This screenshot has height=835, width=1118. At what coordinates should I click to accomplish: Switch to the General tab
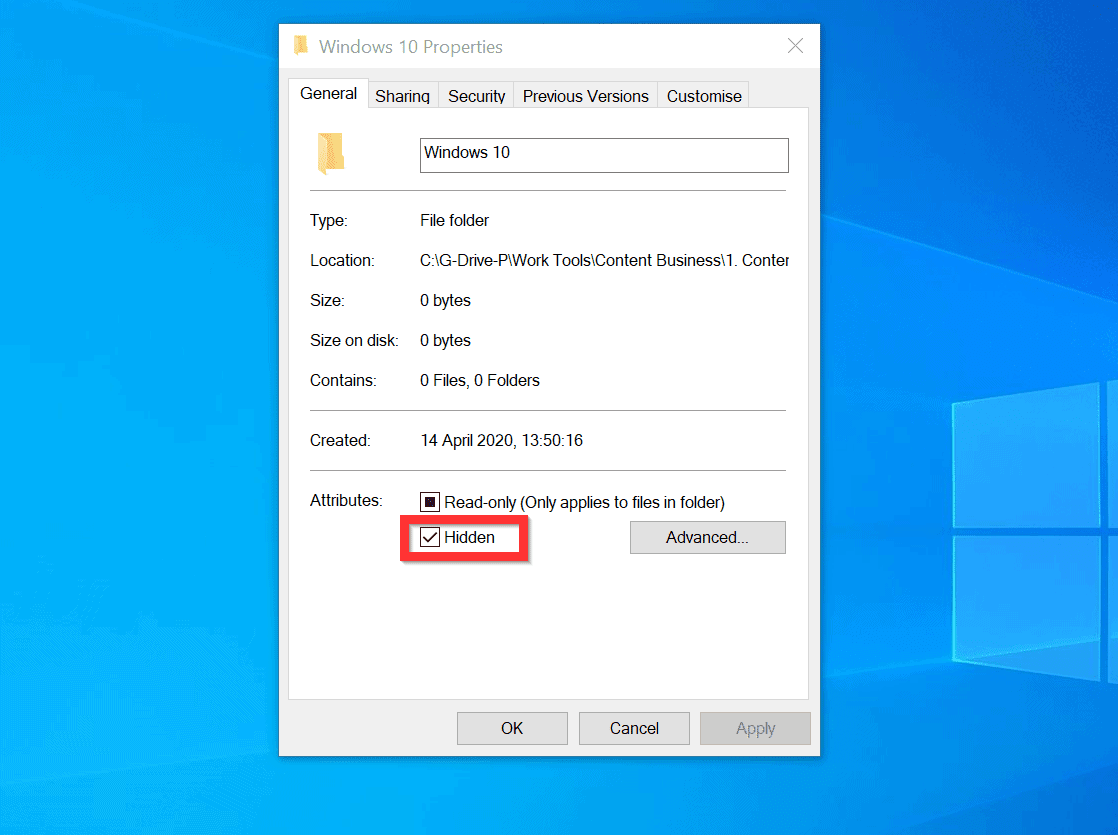(328, 93)
